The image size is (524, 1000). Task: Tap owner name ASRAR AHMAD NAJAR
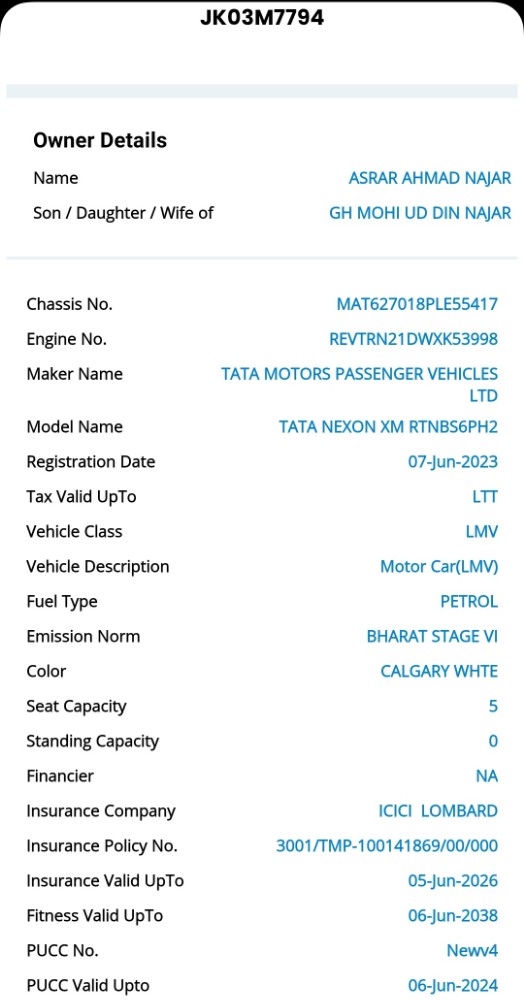[430, 178]
